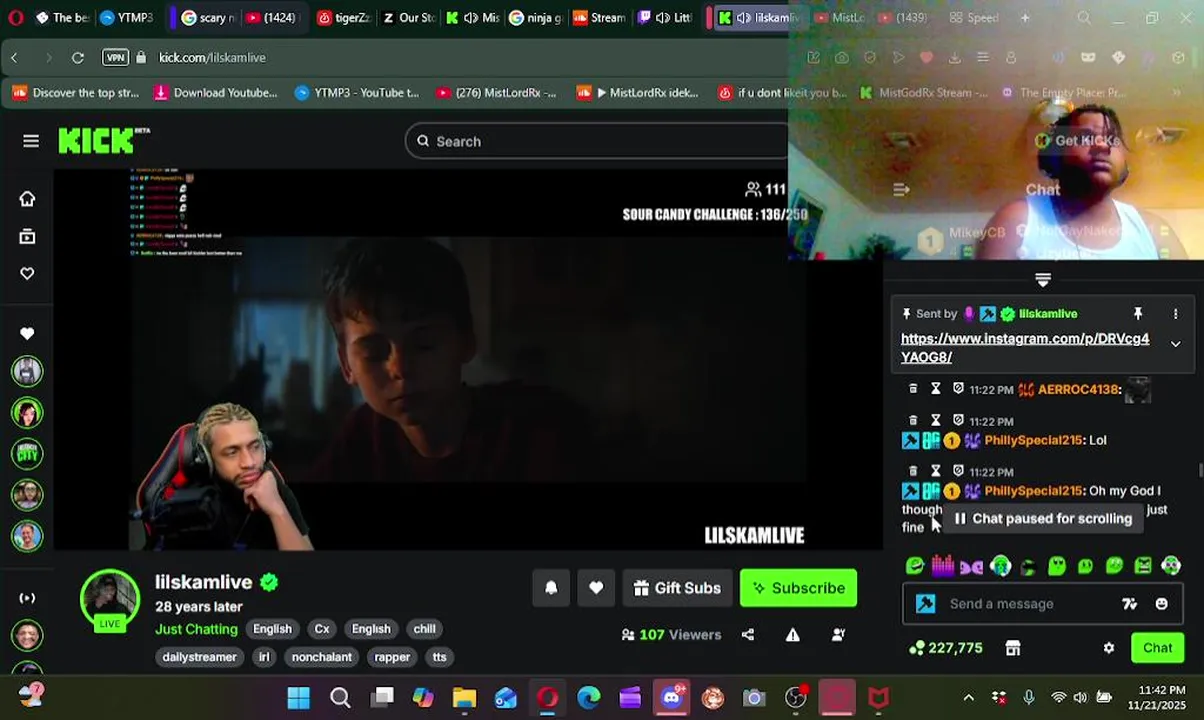
Task: Open the chat text style icon
Action: [1129, 604]
